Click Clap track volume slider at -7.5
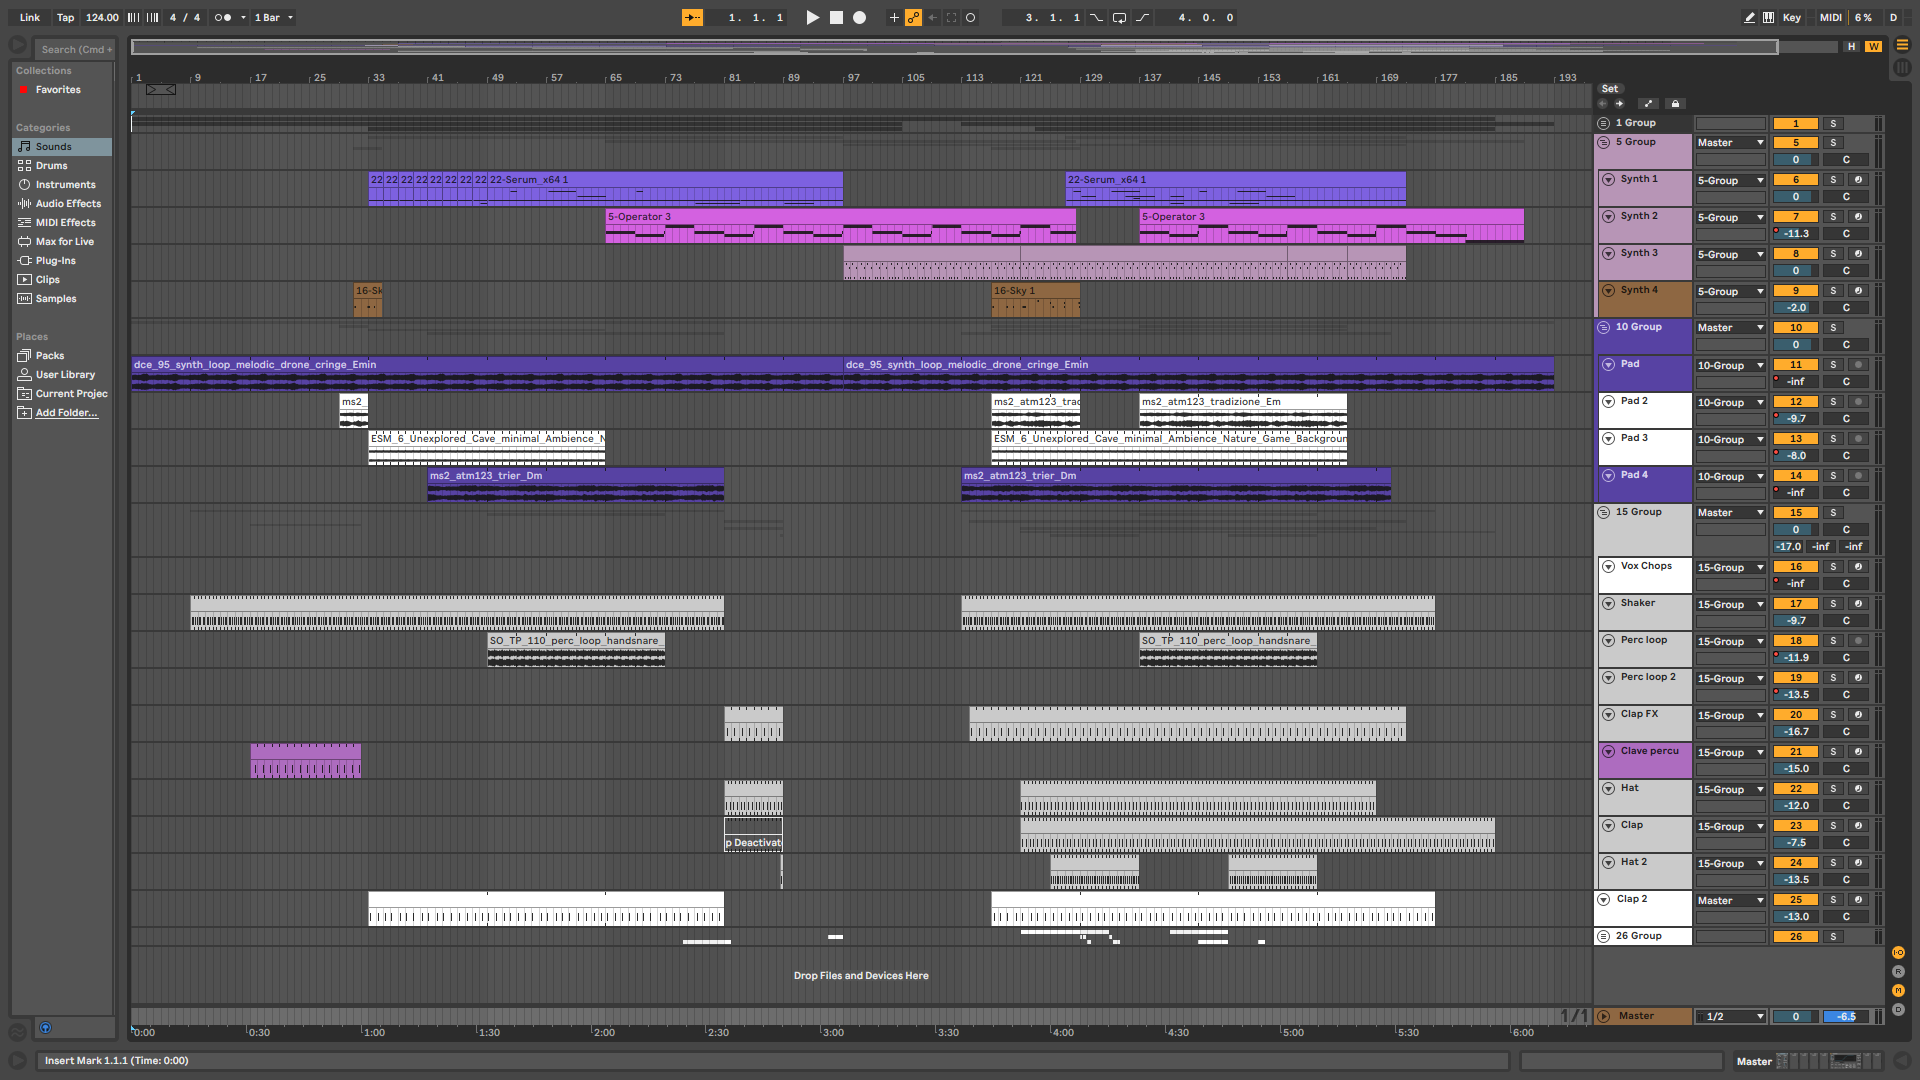 1796,843
